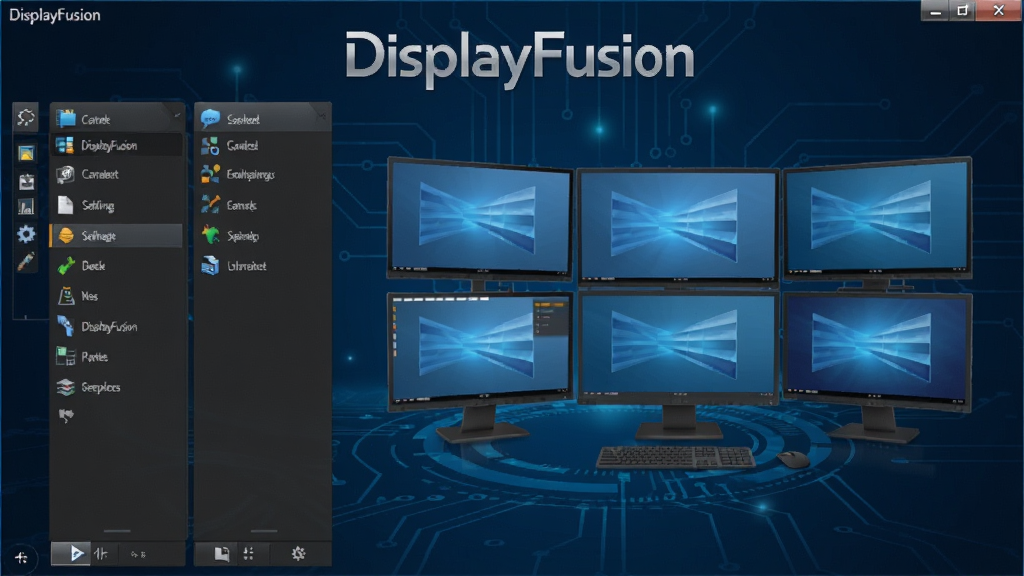Click the dashed circle sync icon in the sidebar

coord(26,118)
